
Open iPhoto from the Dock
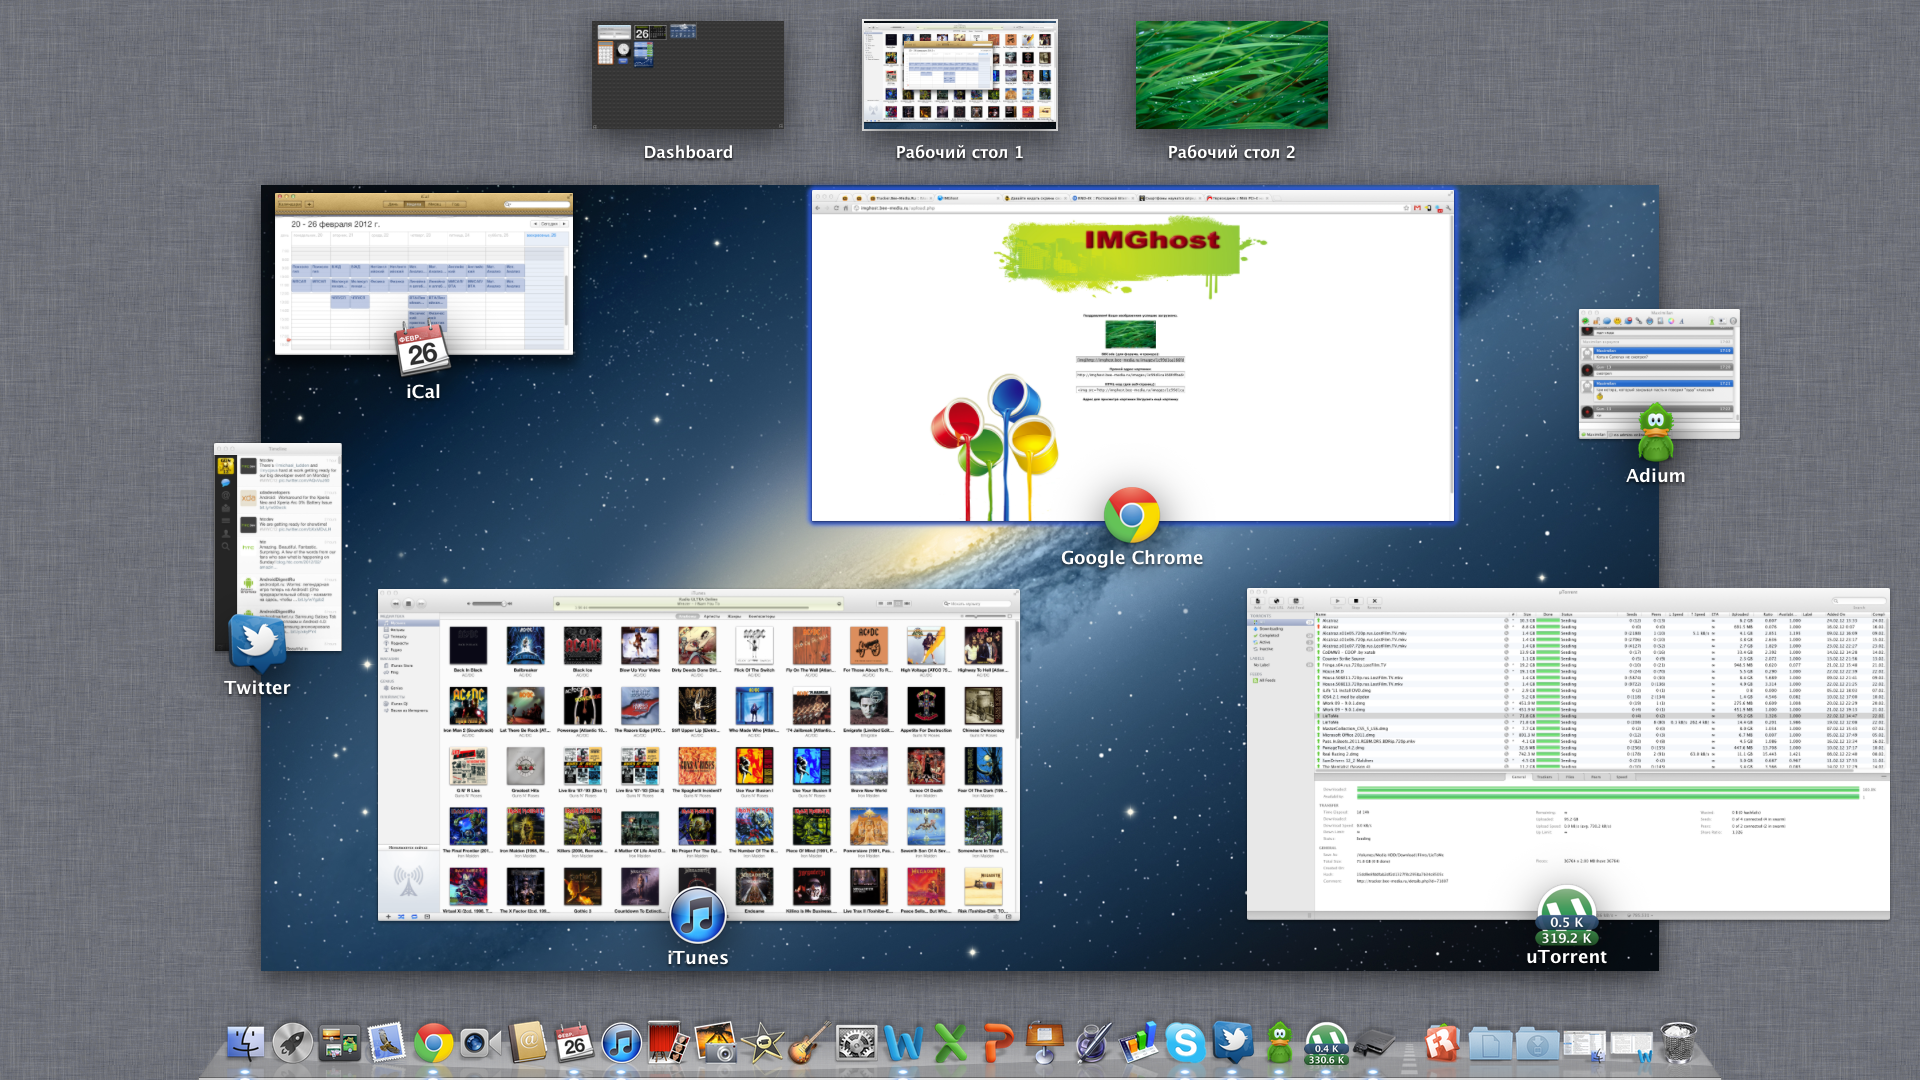715,1043
